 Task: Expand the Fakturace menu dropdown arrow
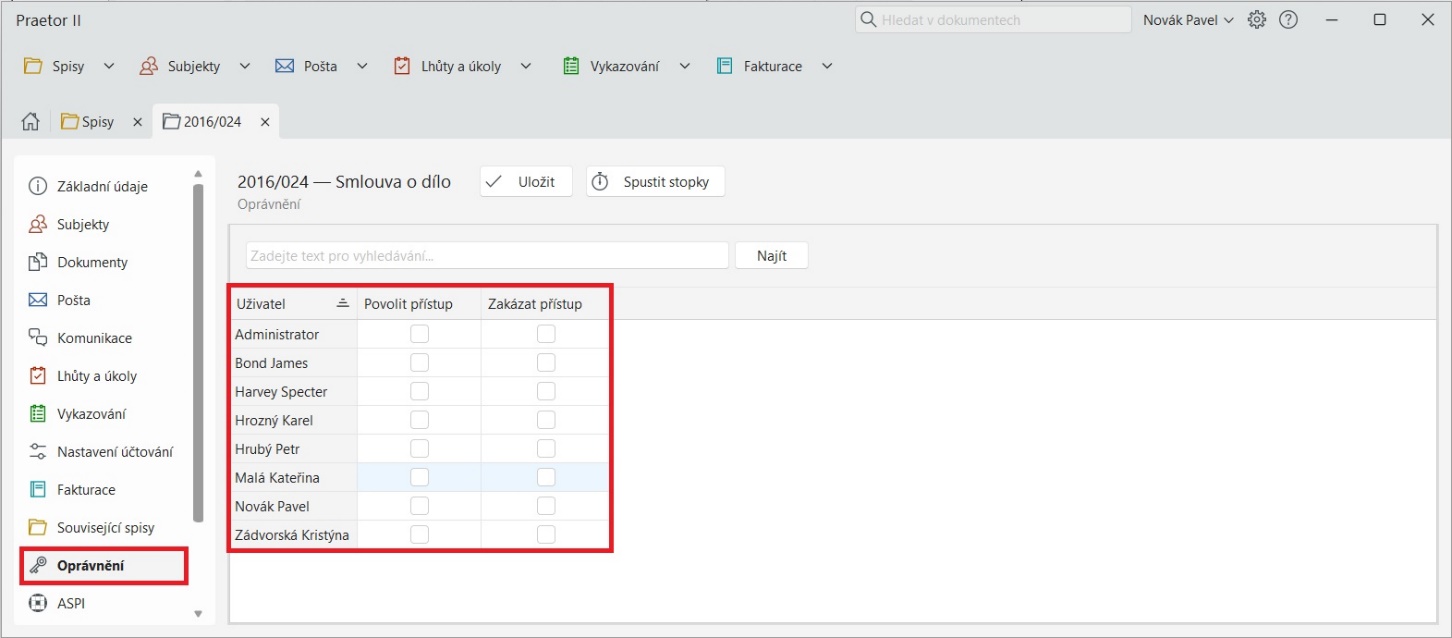coord(827,66)
